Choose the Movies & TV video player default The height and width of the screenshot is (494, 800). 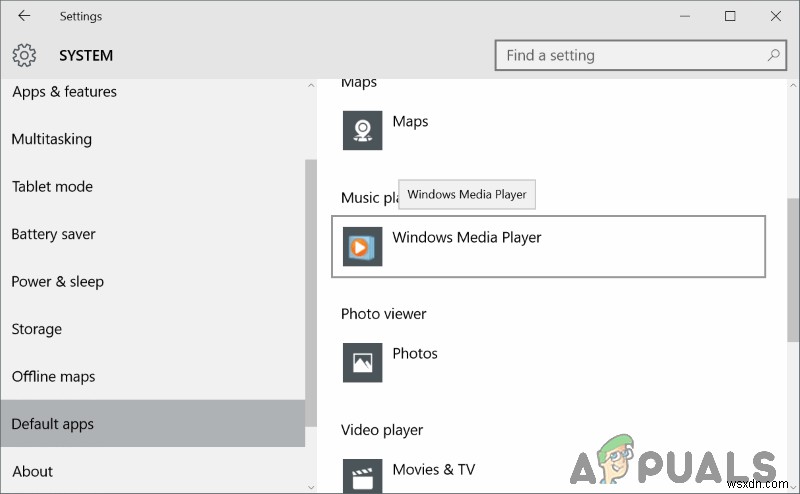pyautogui.click(x=434, y=470)
